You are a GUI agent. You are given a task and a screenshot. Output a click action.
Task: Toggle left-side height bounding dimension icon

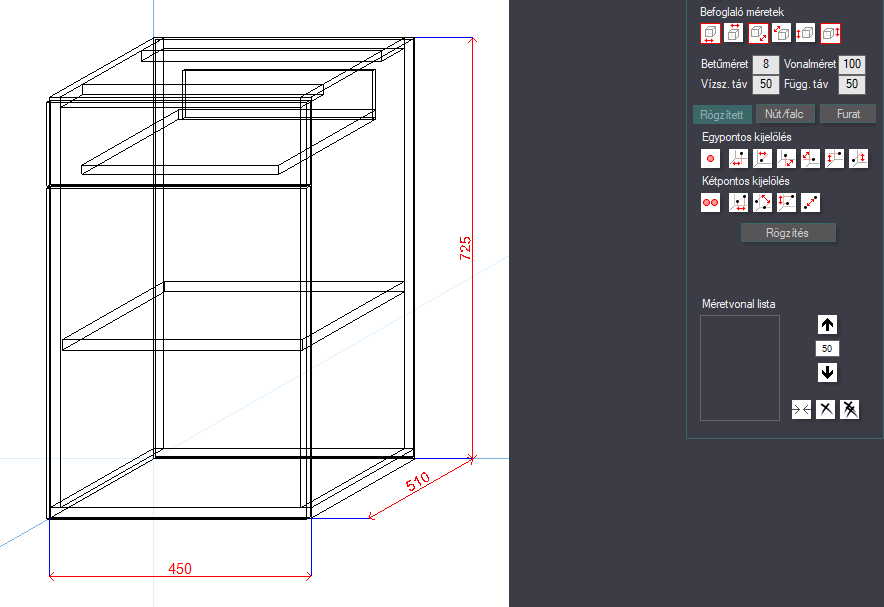(806, 33)
